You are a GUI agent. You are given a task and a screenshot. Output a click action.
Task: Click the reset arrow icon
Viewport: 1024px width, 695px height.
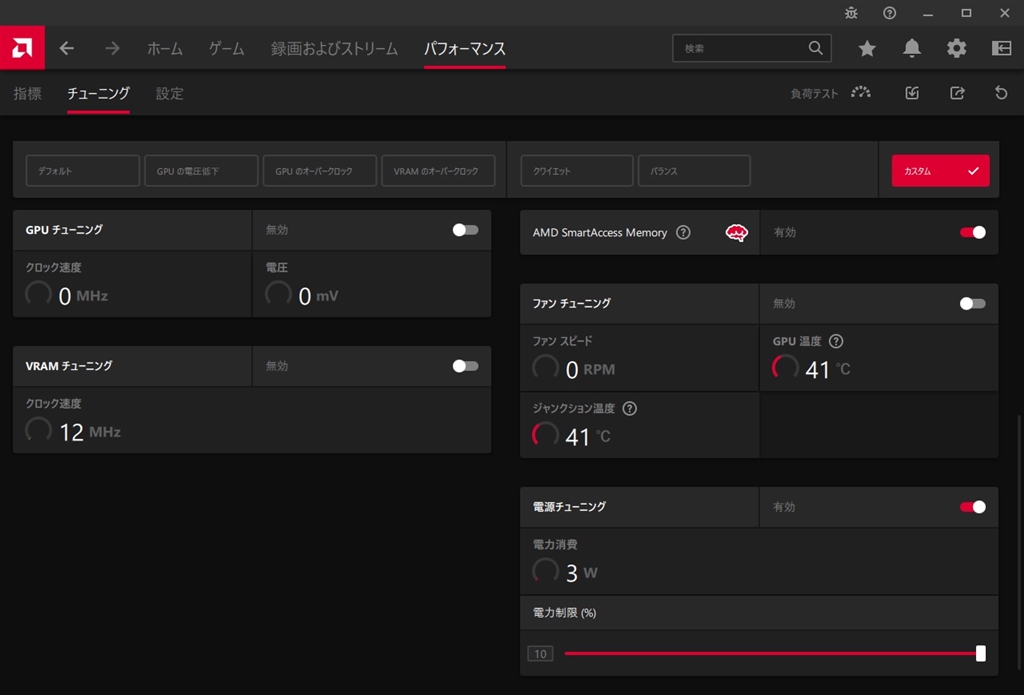pyautogui.click(x=1001, y=93)
